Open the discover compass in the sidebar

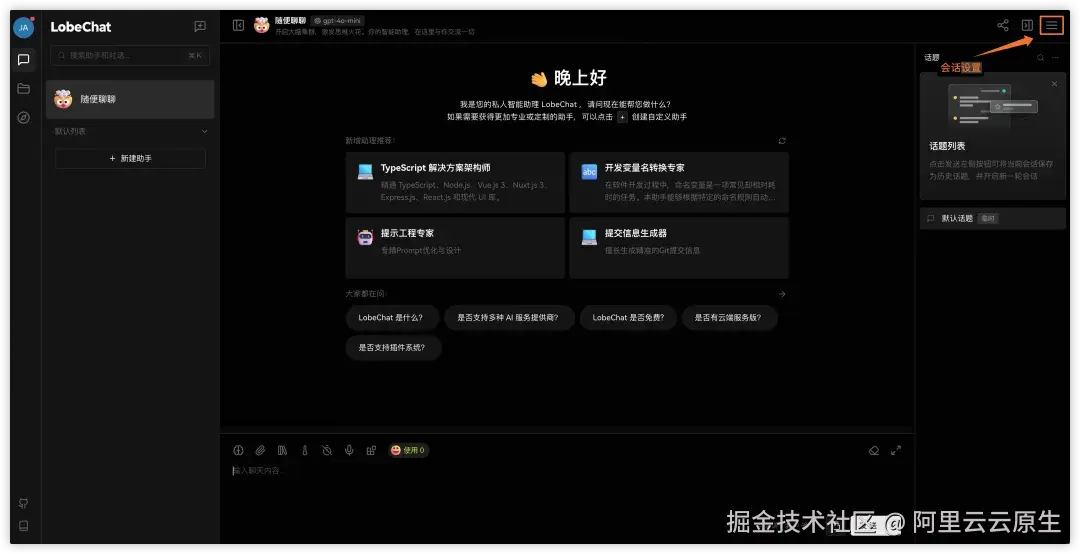point(23,118)
